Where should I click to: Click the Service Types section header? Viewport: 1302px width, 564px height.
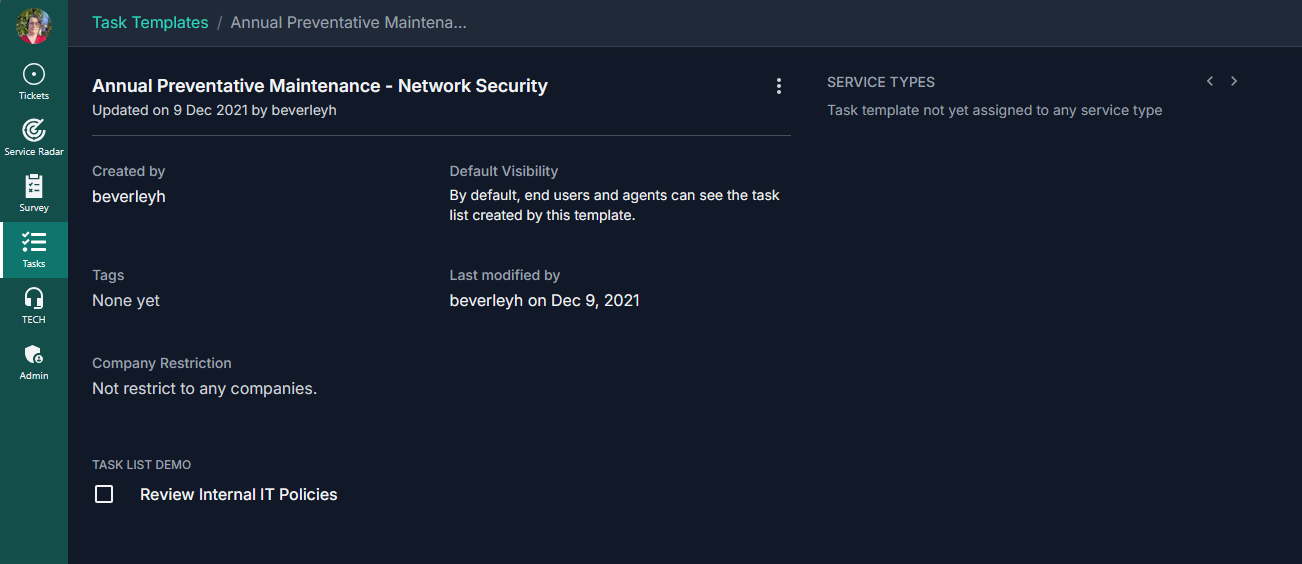pyautogui.click(x=881, y=82)
